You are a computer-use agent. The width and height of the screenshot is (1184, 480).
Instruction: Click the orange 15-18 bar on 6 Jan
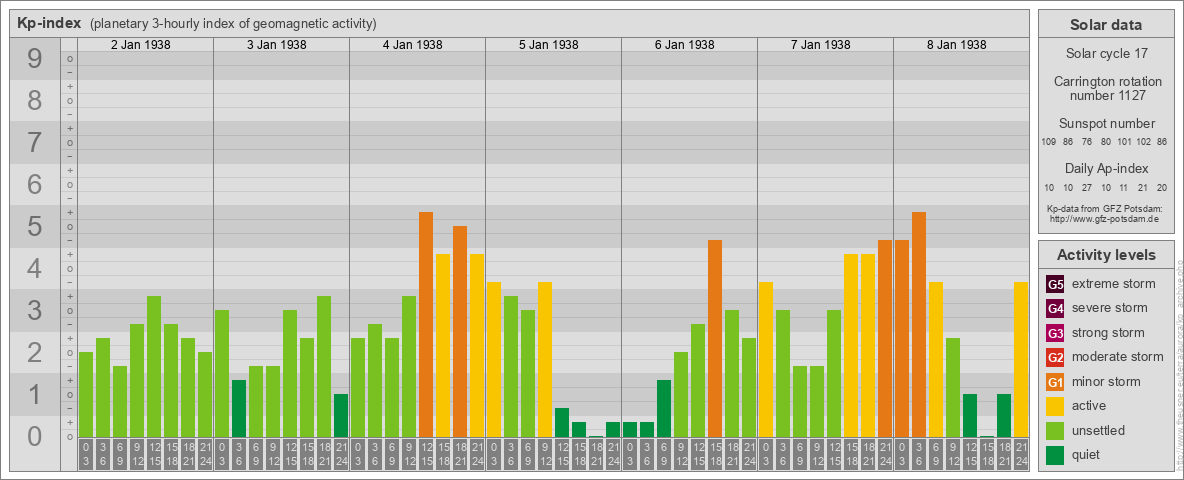715,339
